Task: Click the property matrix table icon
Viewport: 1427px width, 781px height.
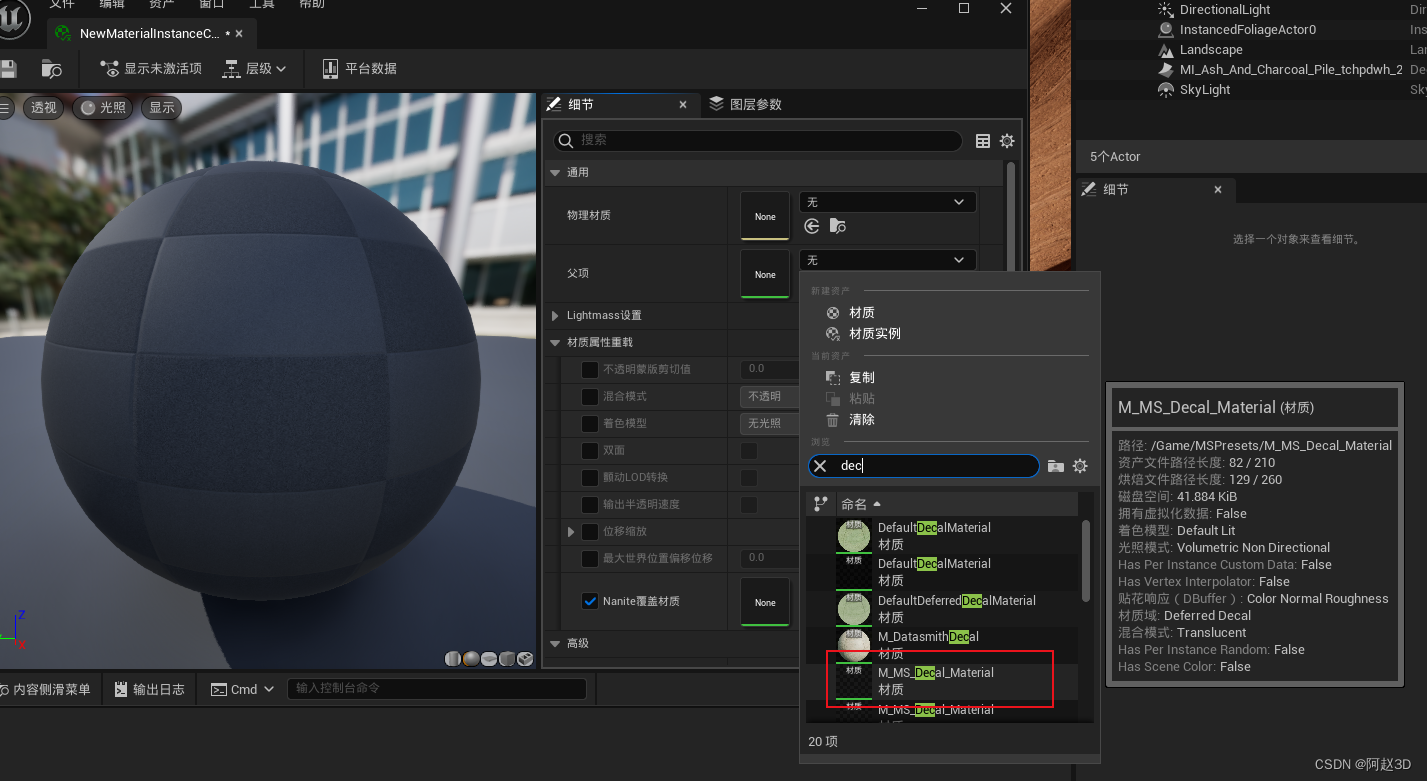Action: tap(983, 141)
